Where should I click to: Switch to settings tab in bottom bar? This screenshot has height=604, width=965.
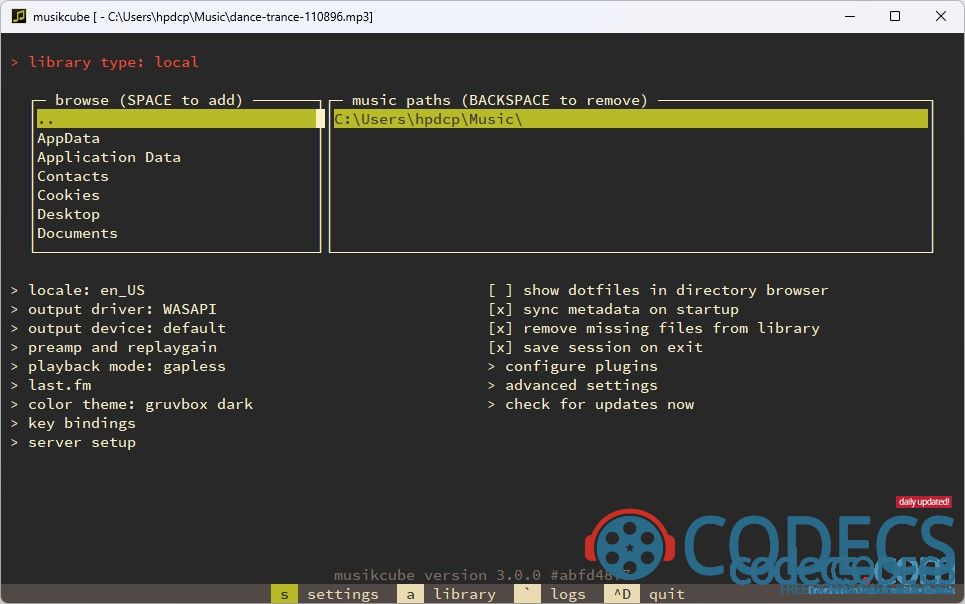[x=343, y=594]
